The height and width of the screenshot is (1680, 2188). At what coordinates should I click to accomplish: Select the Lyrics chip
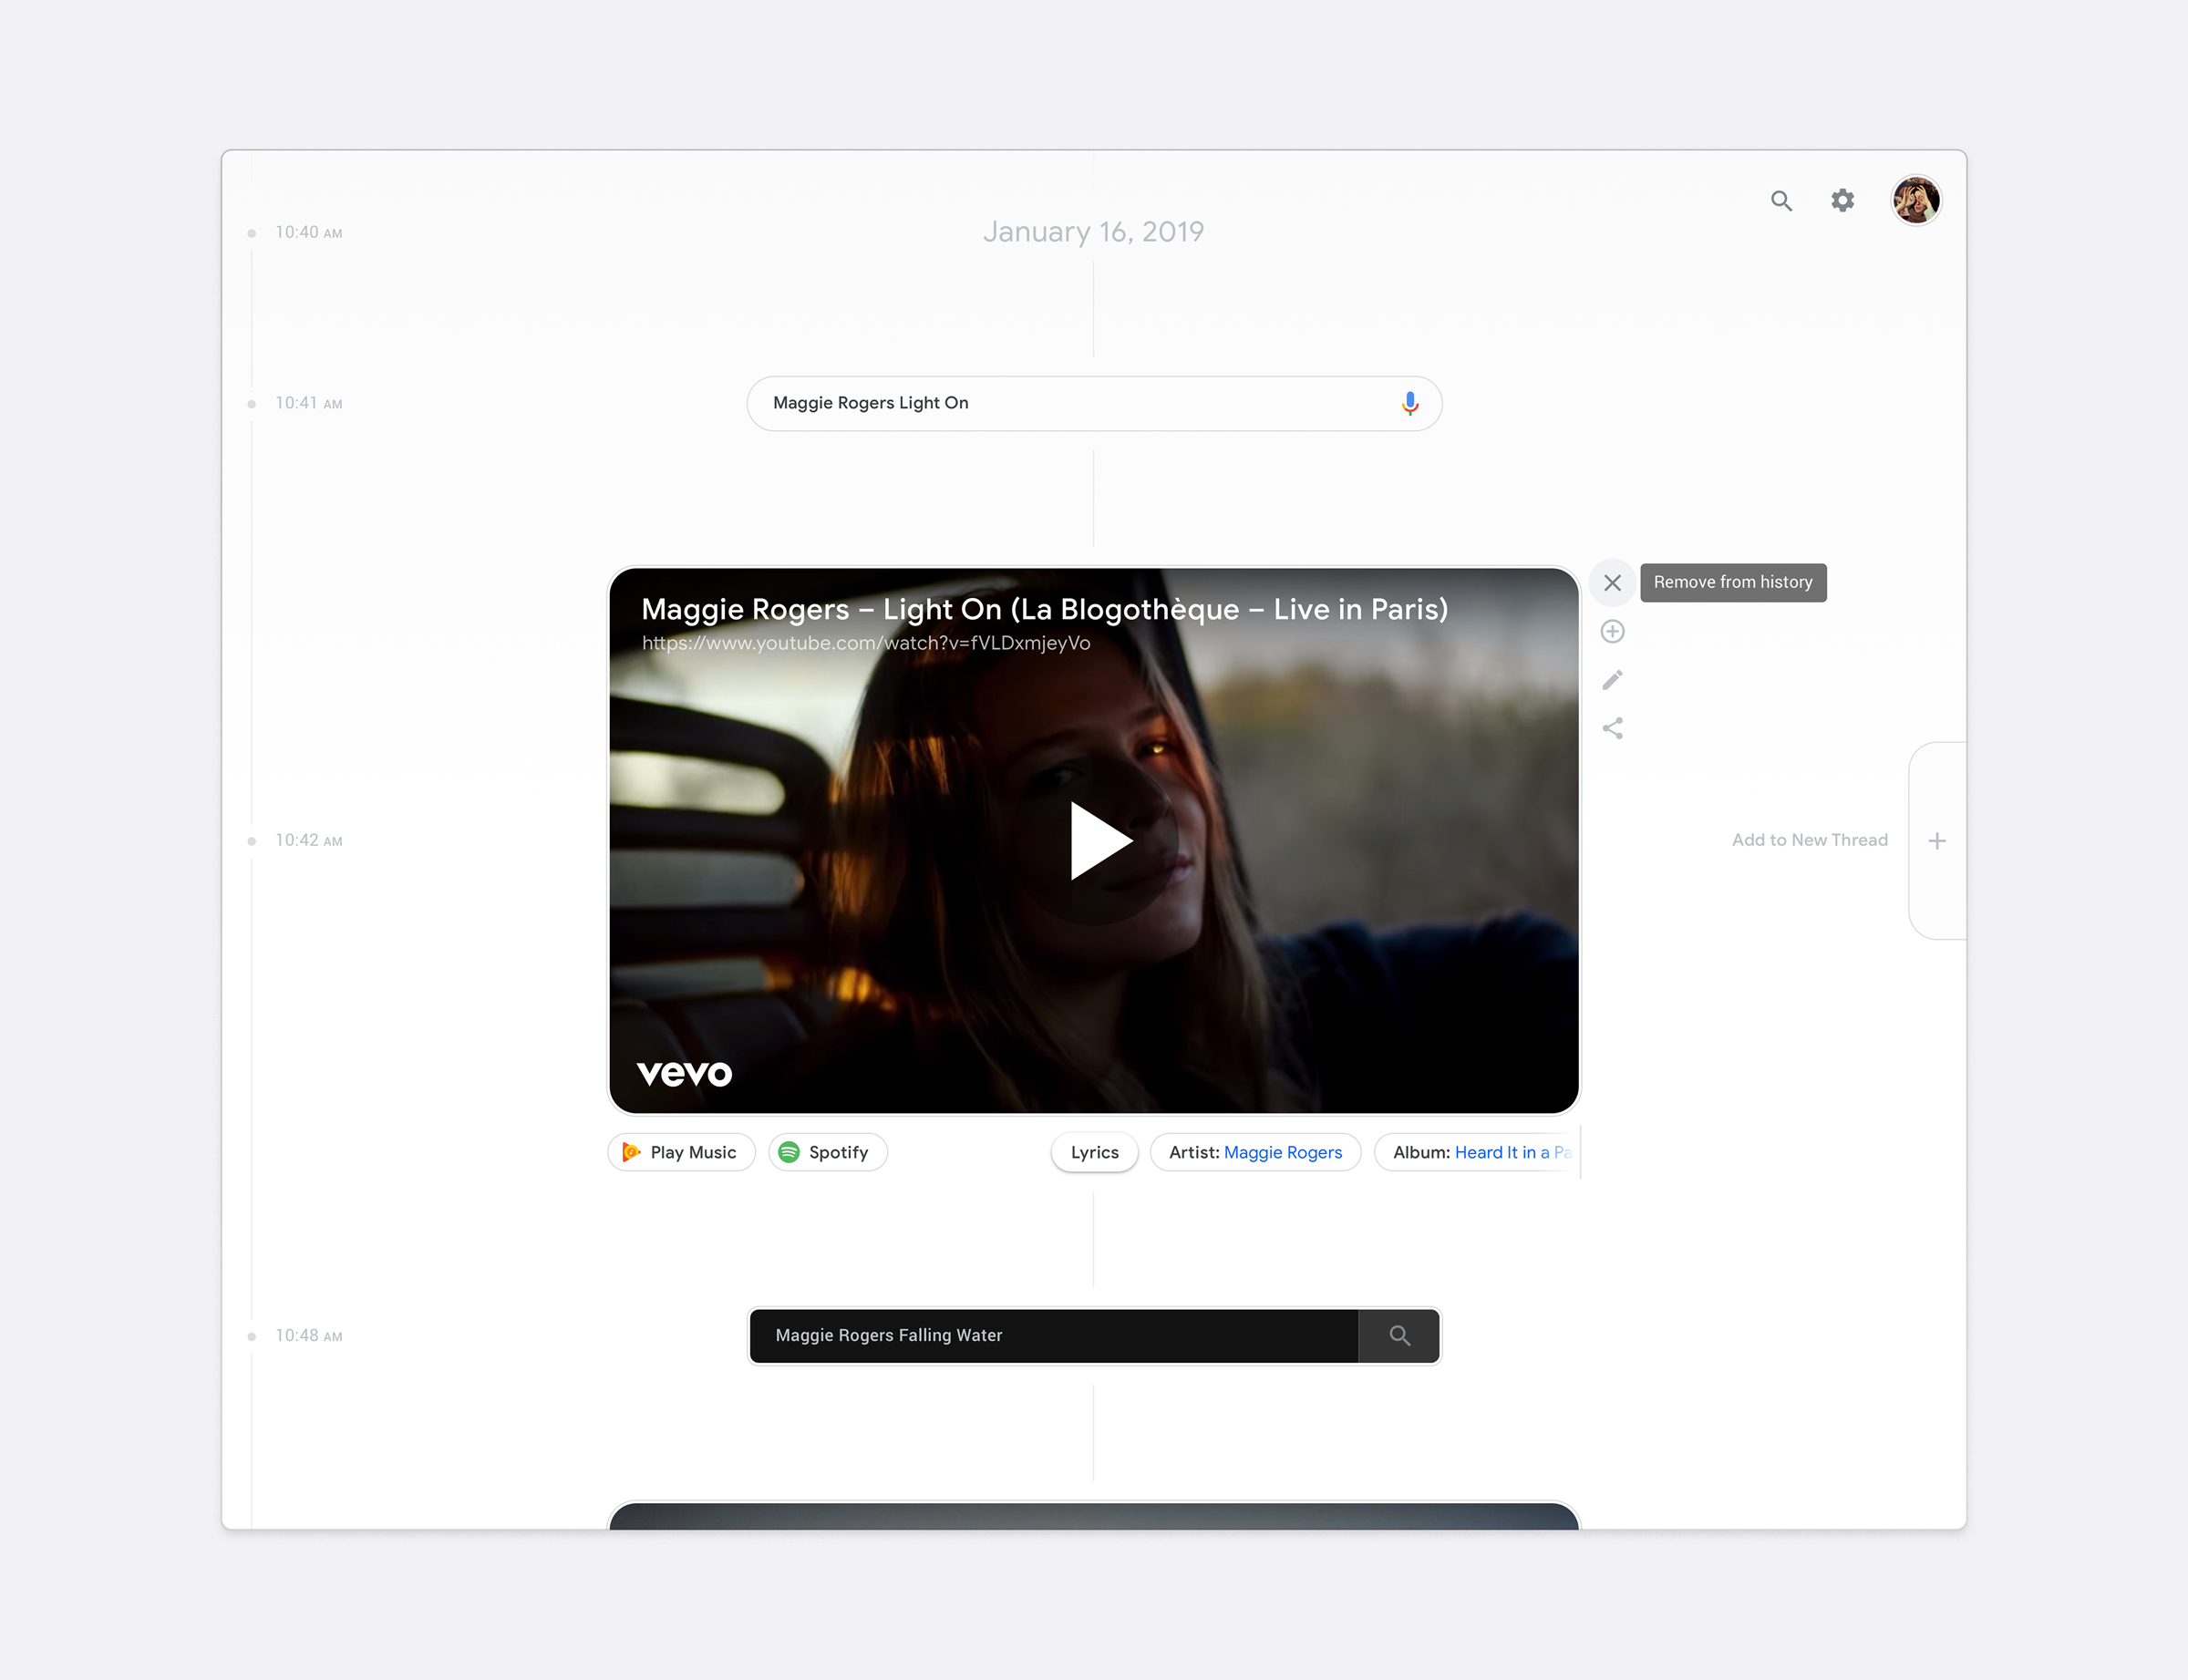[1094, 1152]
